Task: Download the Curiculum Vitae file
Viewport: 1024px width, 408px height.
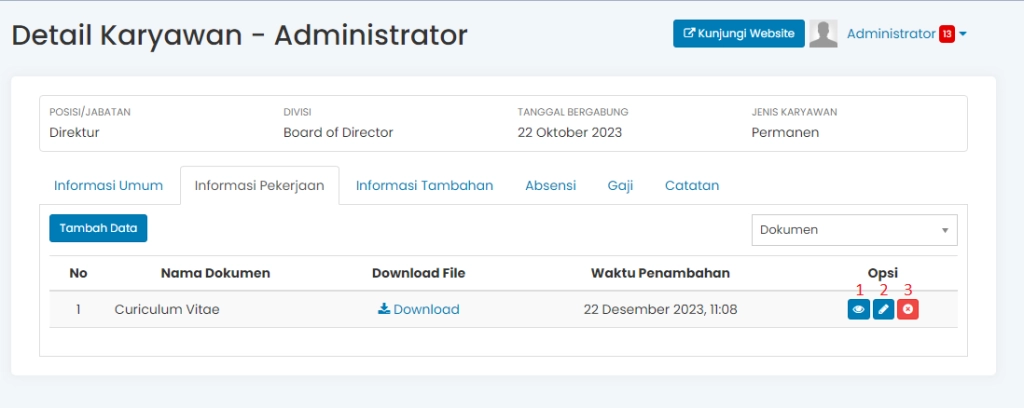Action: [418, 310]
